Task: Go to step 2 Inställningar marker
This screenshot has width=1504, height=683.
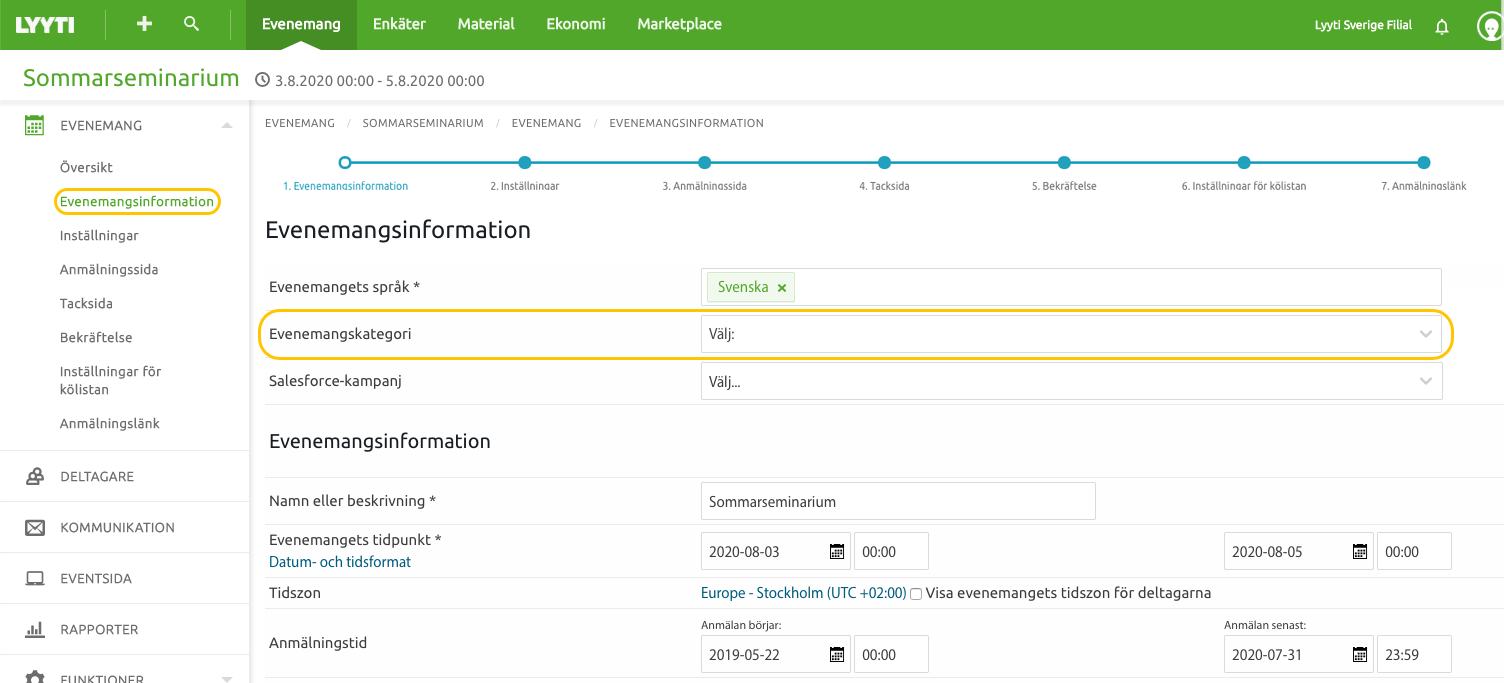Action: pyautogui.click(x=525, y=162)
